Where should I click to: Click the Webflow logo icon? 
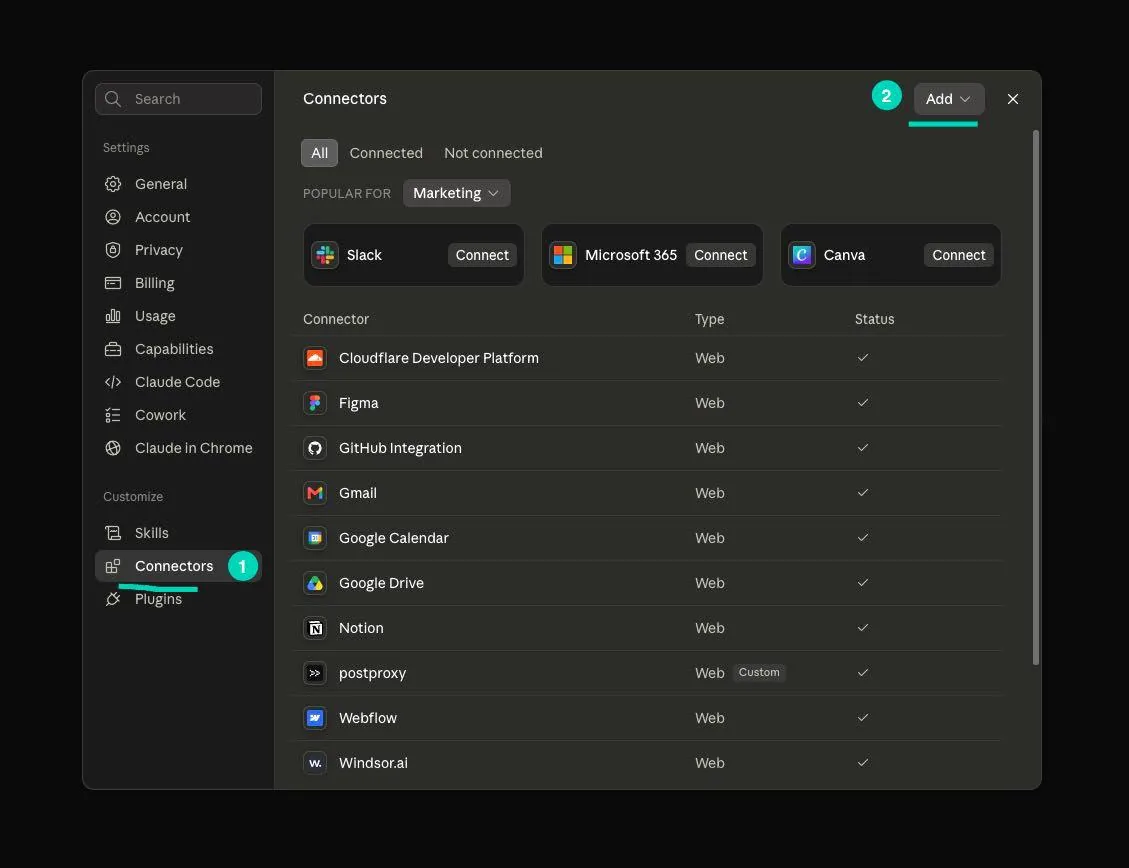315,718
